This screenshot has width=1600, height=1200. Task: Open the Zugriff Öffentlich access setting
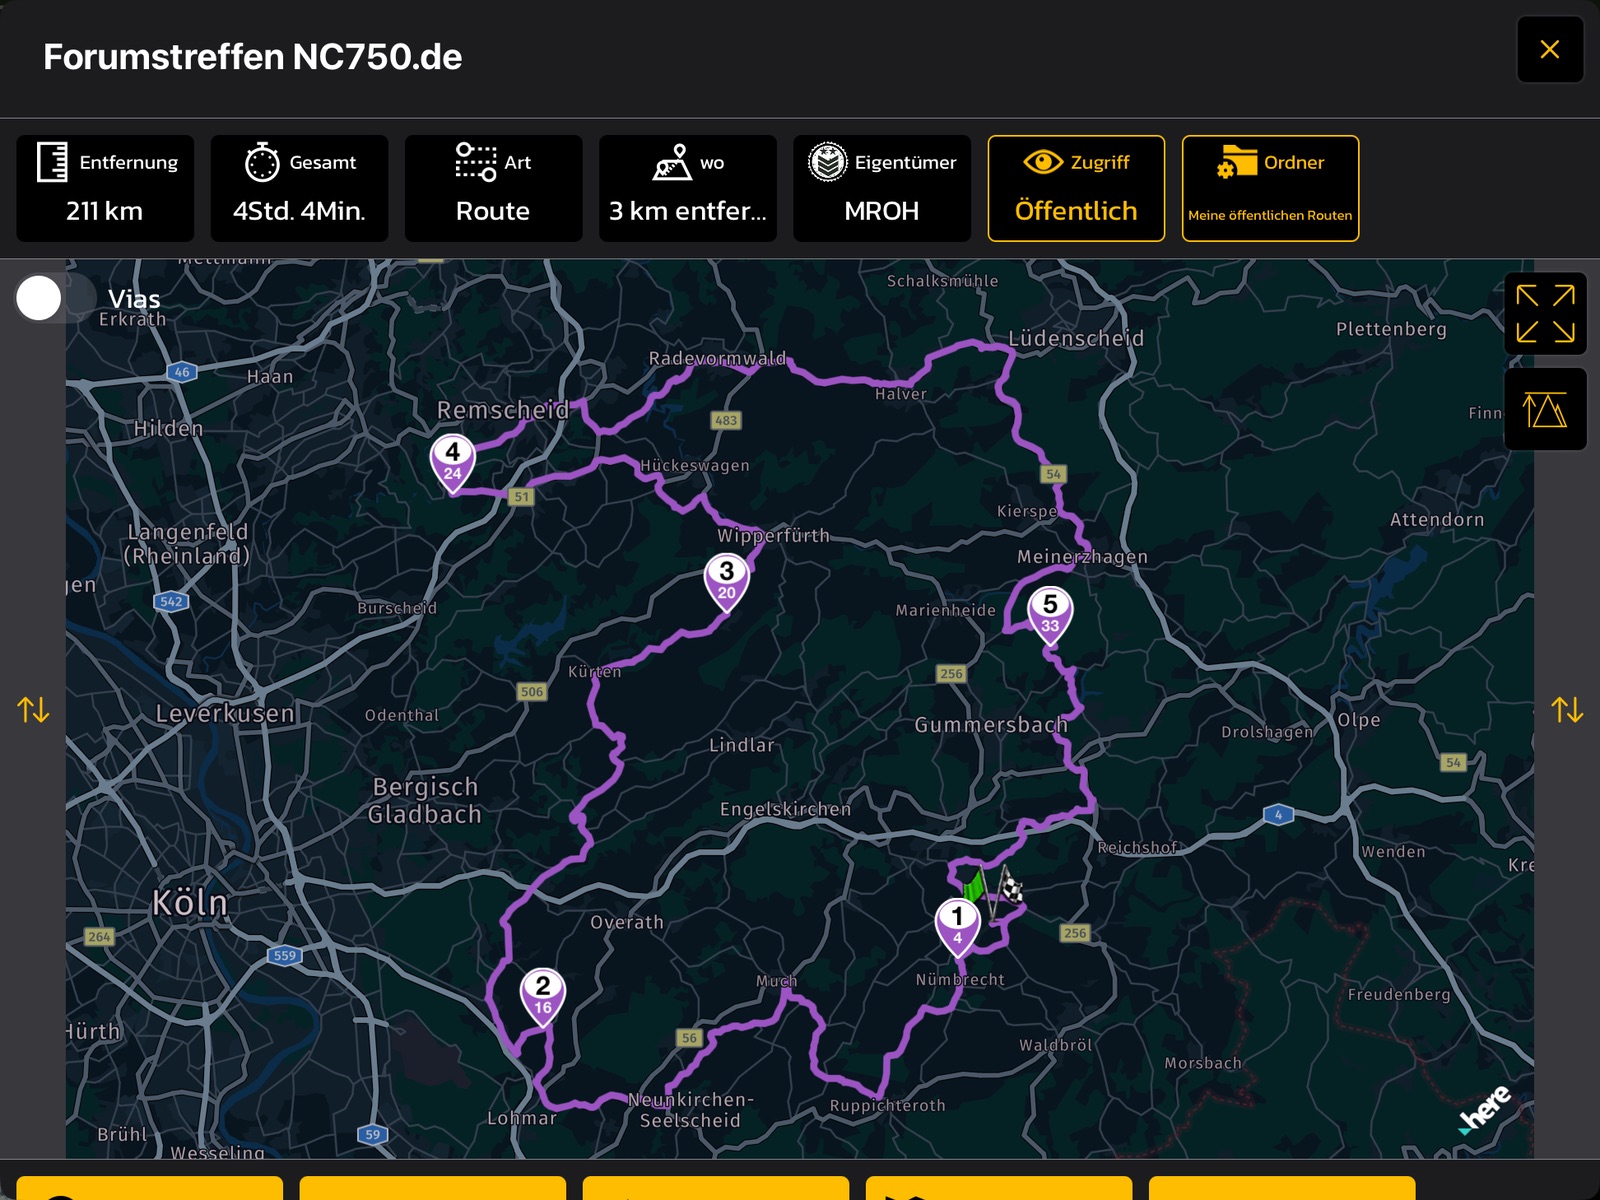[x=1076, y=188]
